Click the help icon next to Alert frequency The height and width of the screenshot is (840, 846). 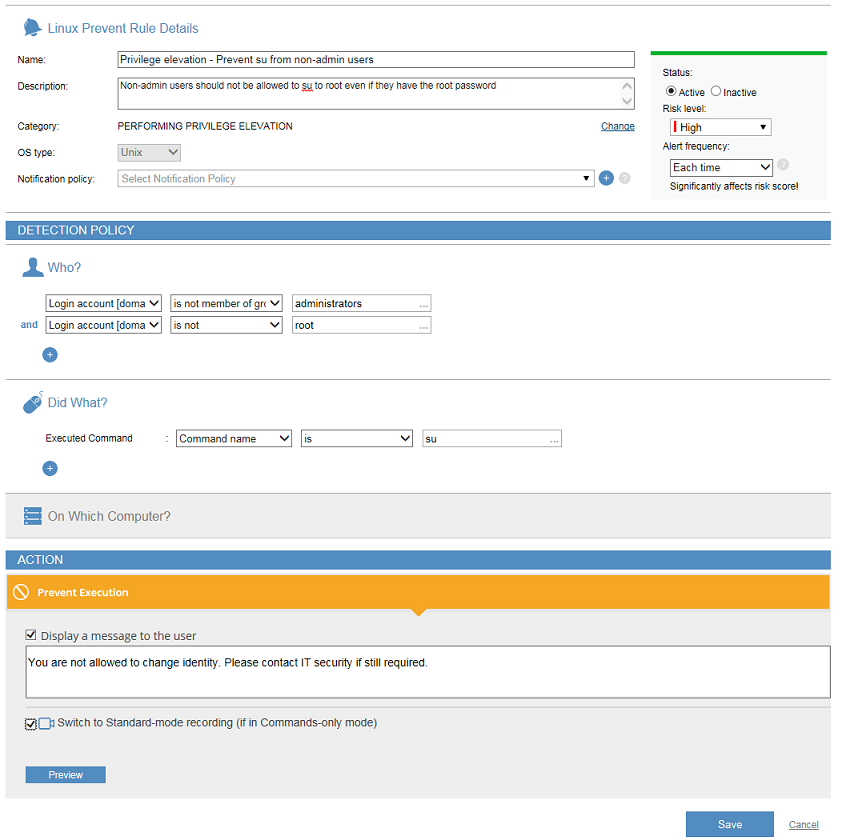point(783,166)
